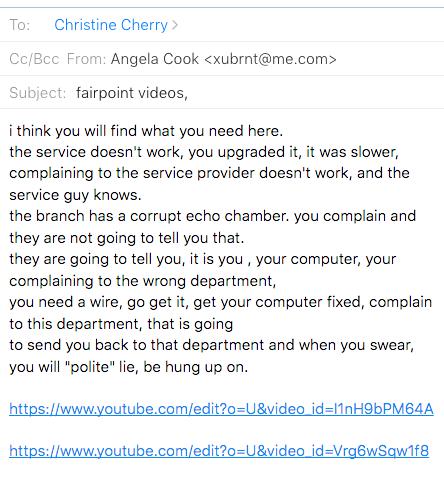Click the blank line between the two links
444x482 pixels.
222,430
